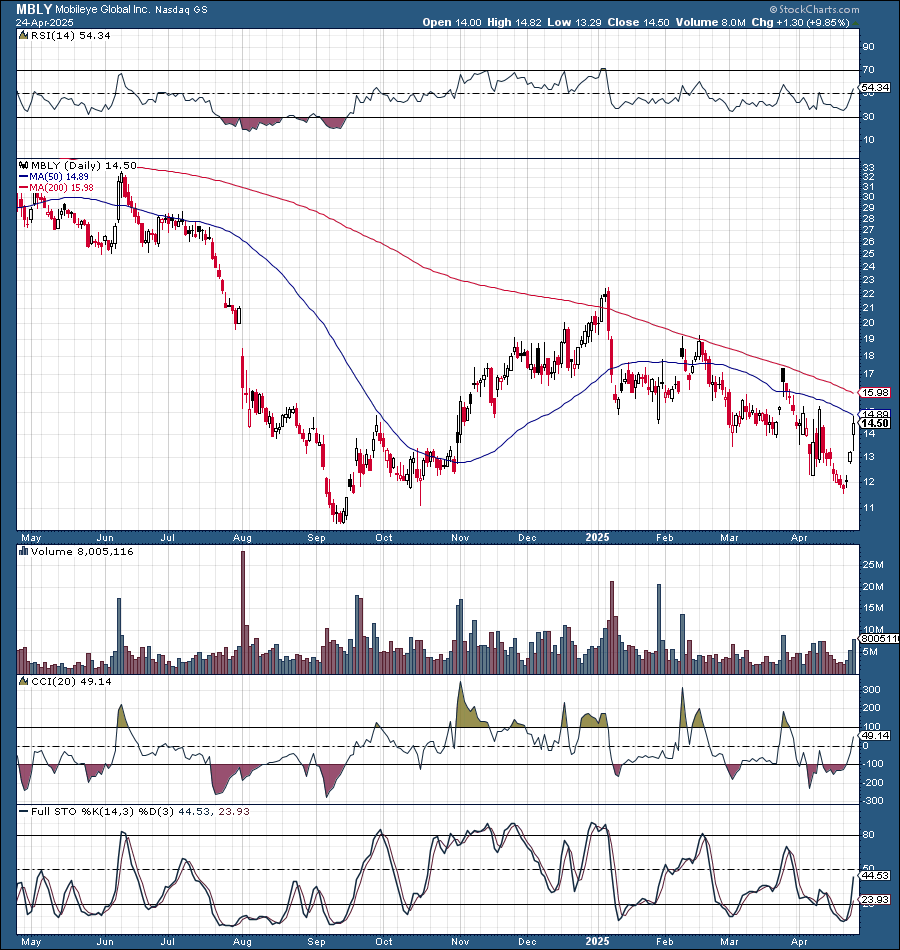
Task: Click the 2025 axis label
Action: pyautogui.click(x=596, y=537)
